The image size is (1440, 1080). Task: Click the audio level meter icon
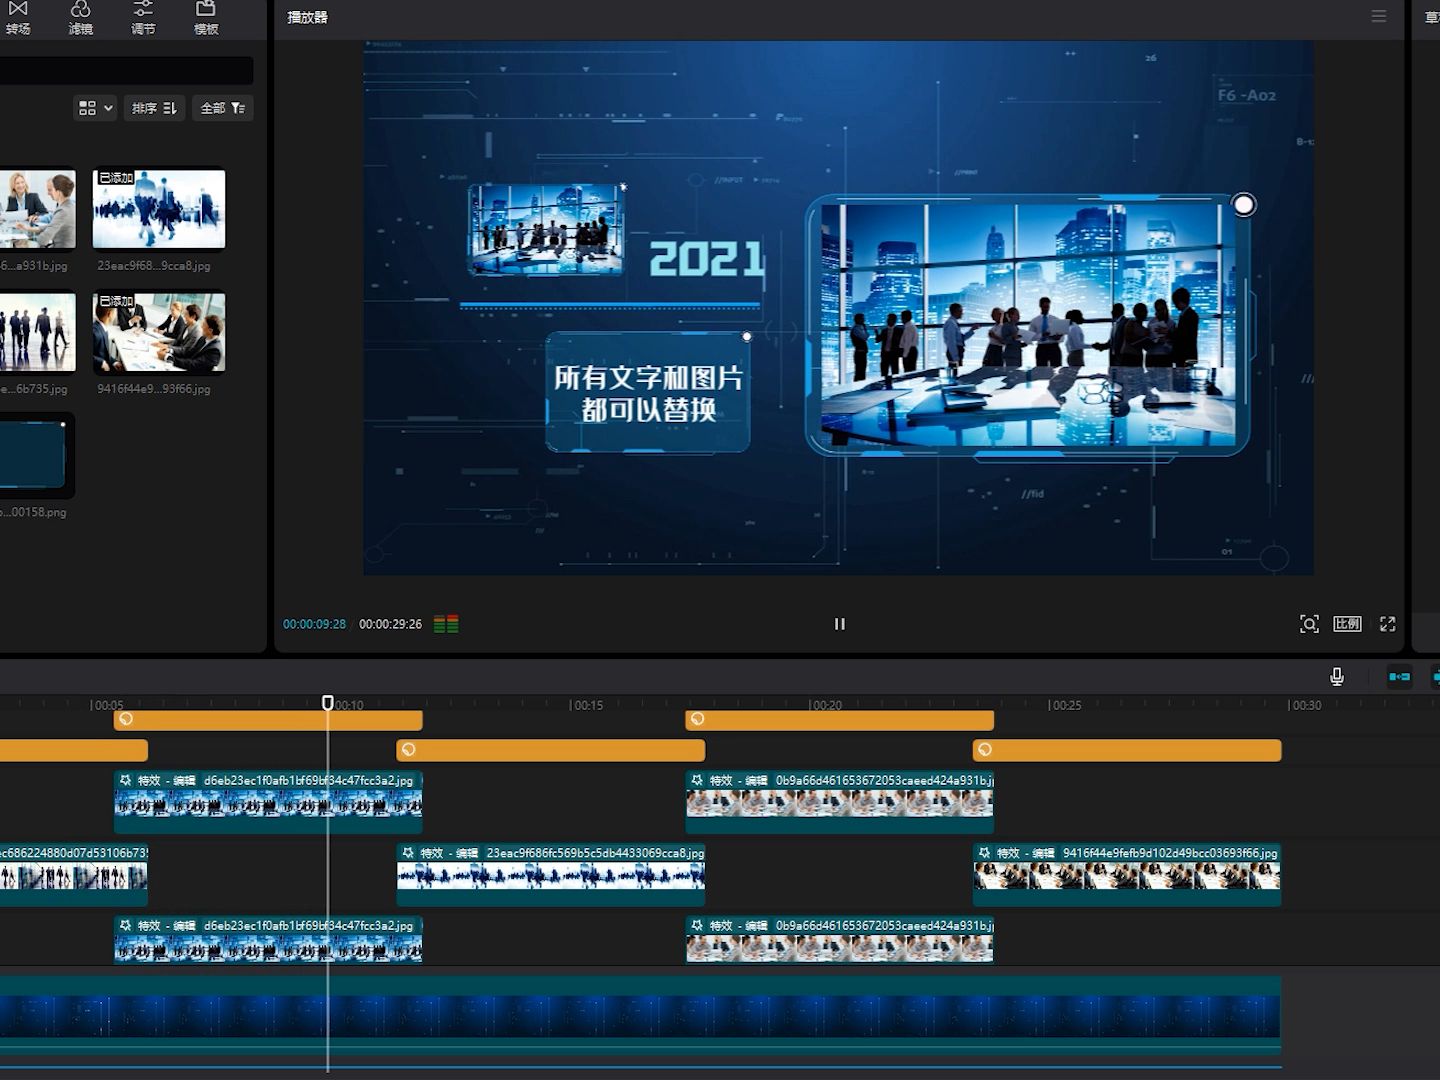446,624
